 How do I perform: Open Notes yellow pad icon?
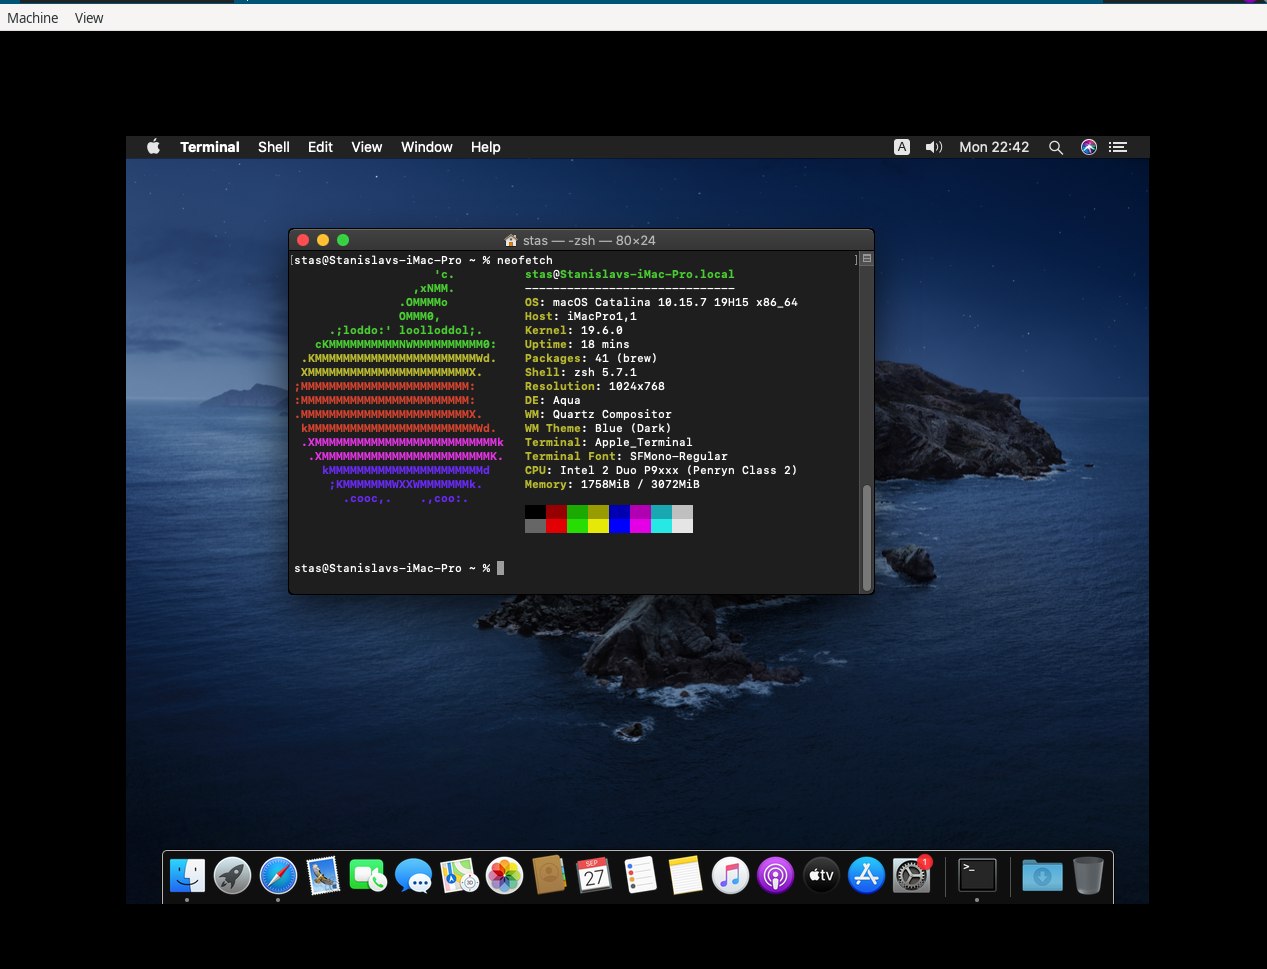685,876
